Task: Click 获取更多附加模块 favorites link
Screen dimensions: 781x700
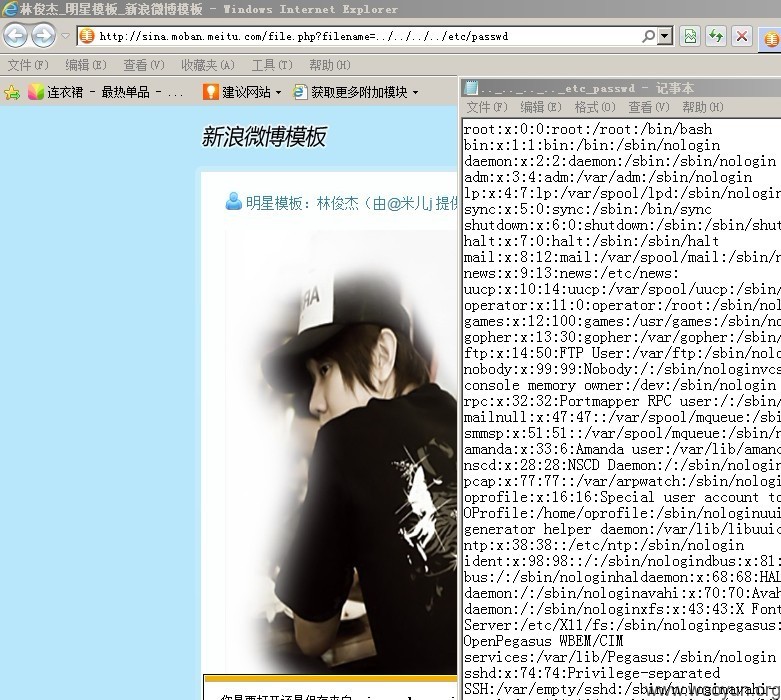Action: pos(350,92)
